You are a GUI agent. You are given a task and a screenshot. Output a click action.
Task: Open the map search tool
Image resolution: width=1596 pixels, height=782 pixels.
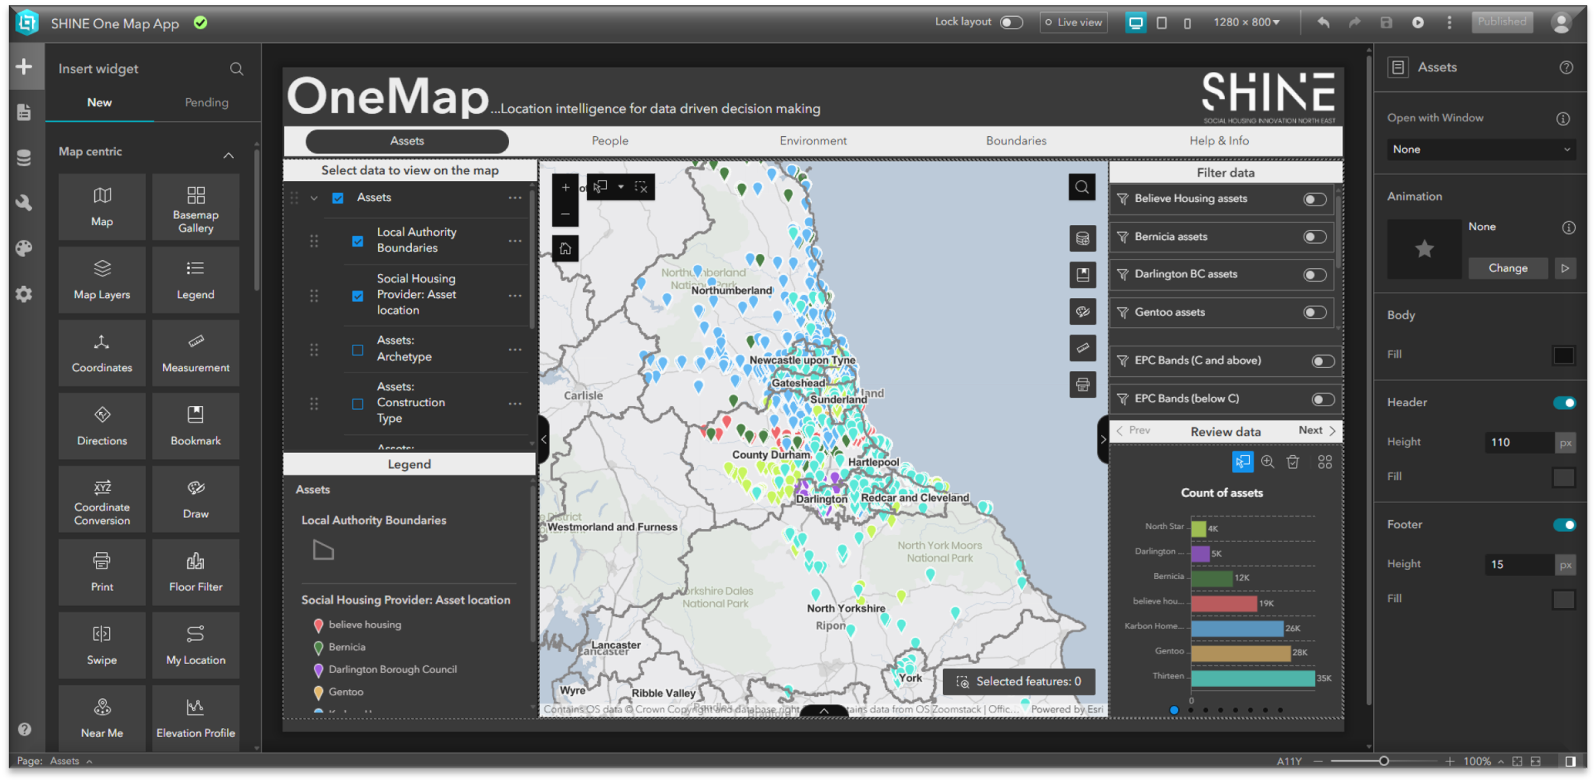1082,187
